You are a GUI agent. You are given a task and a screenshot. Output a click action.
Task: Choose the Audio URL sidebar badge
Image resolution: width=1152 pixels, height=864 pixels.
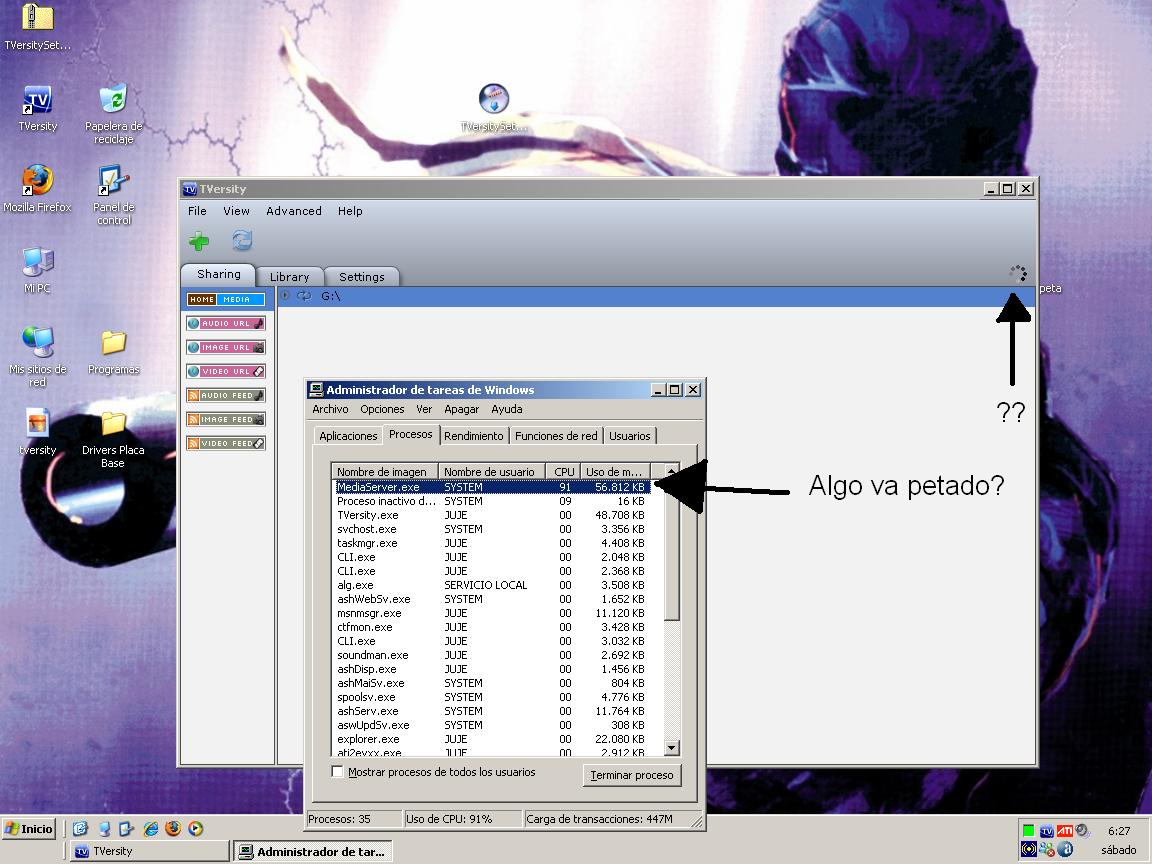pyautogui.click(x=225, y=323)
